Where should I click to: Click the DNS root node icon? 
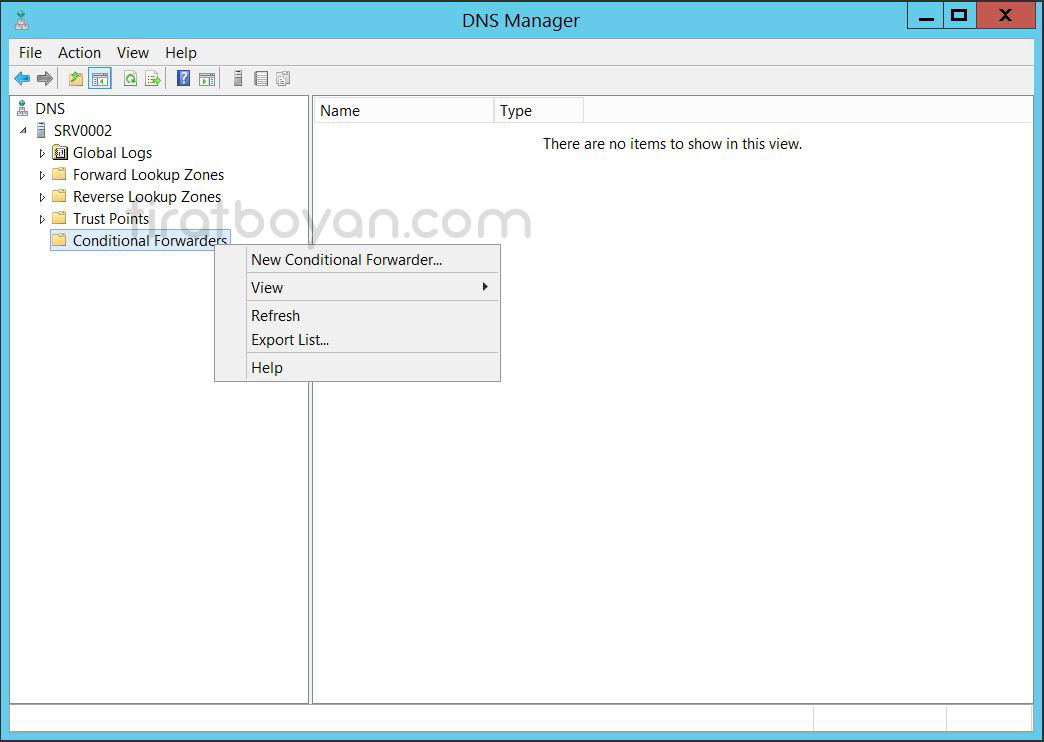[x=22, y=108]
